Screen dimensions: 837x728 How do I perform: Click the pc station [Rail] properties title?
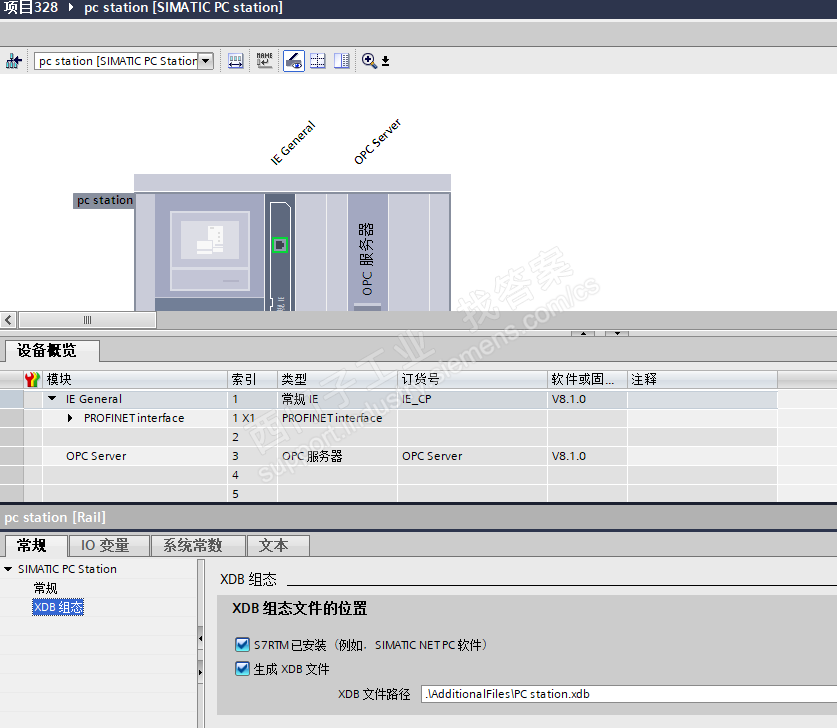[55, 517]
